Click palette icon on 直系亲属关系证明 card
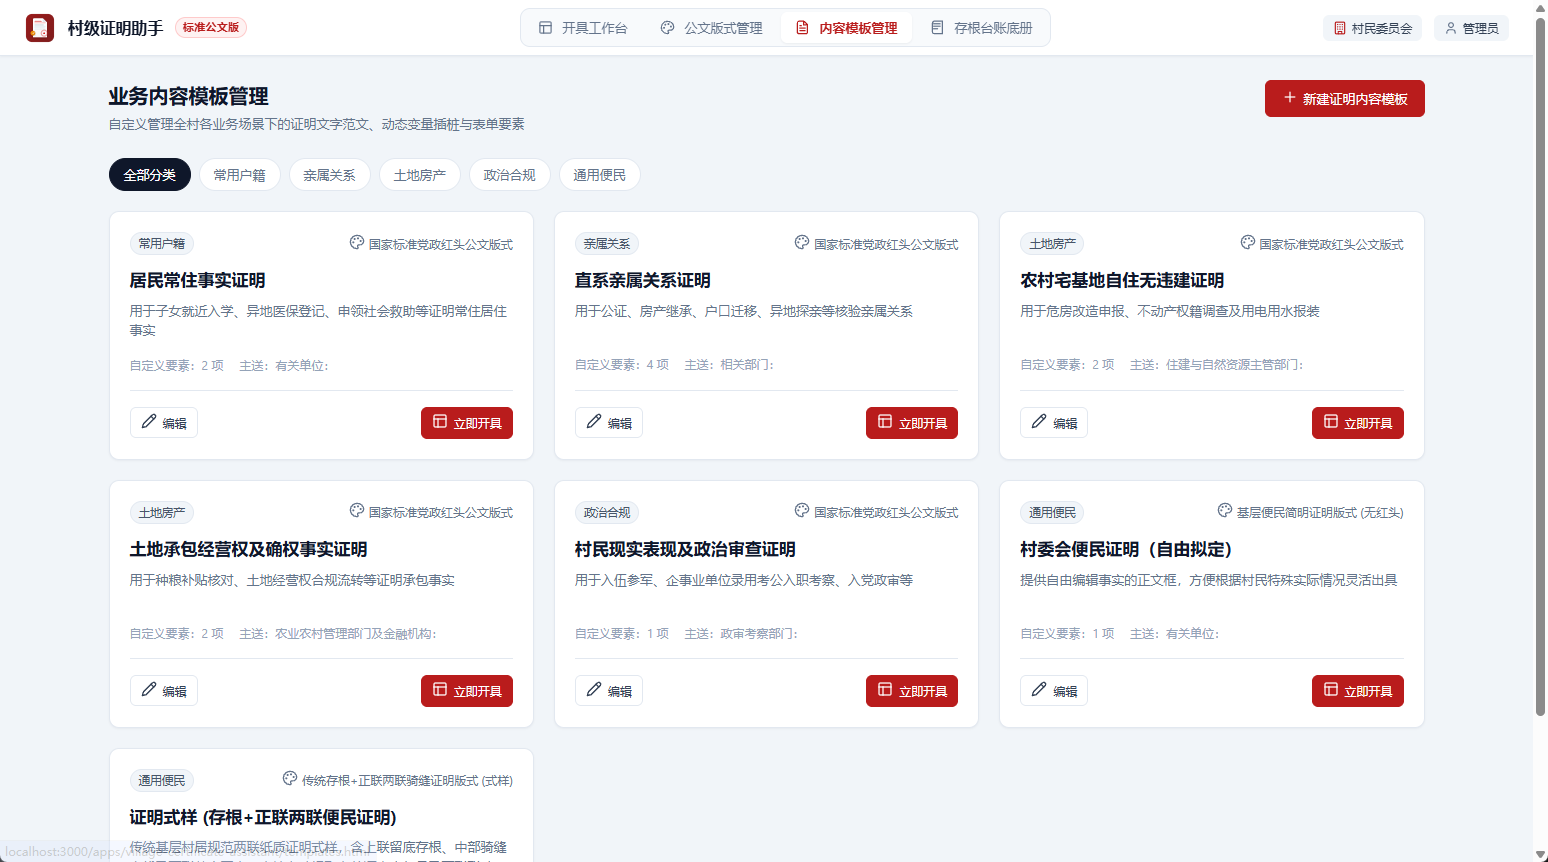 (x=802, y=243)
